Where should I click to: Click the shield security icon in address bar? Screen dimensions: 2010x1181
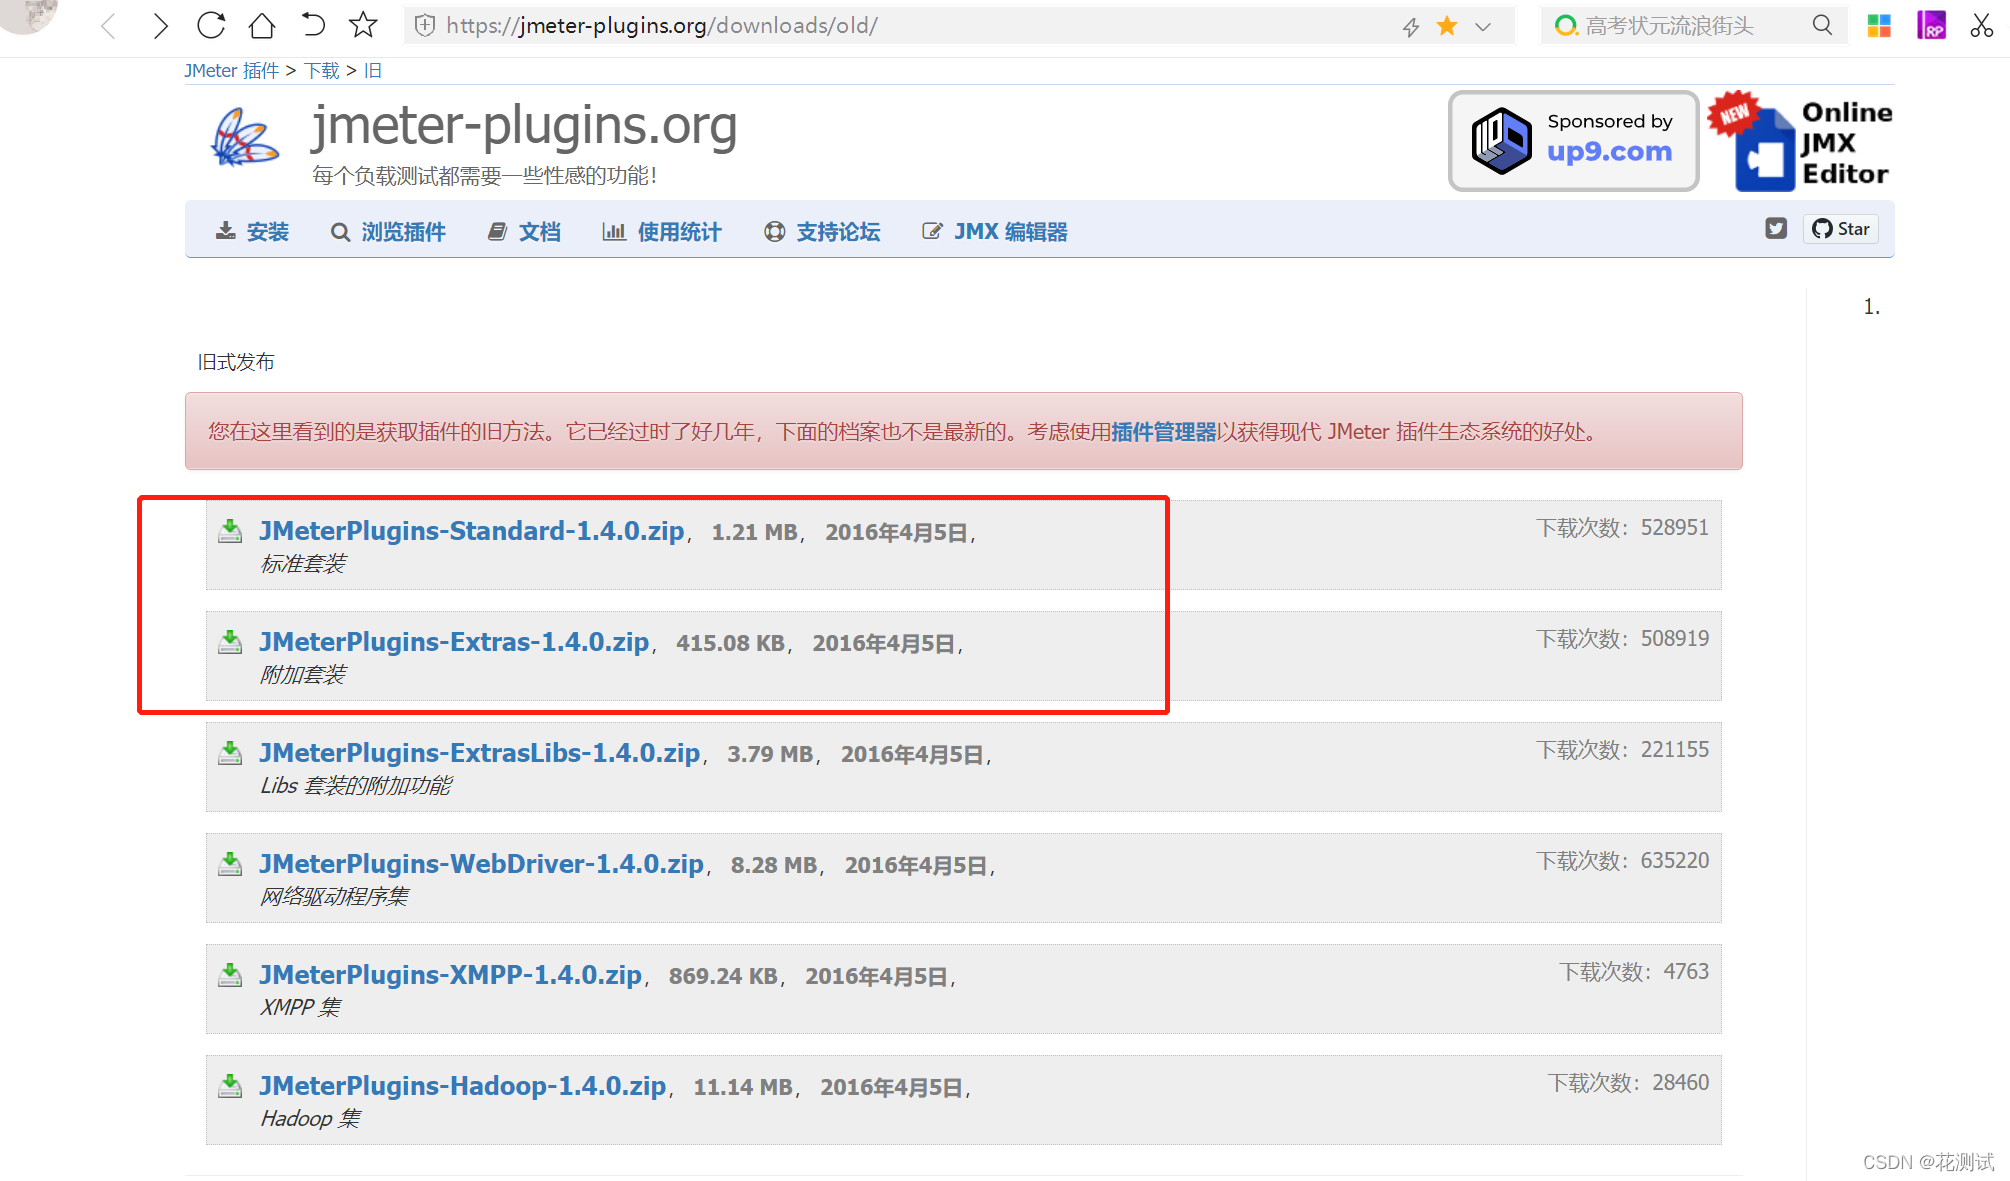coord(425,26)
